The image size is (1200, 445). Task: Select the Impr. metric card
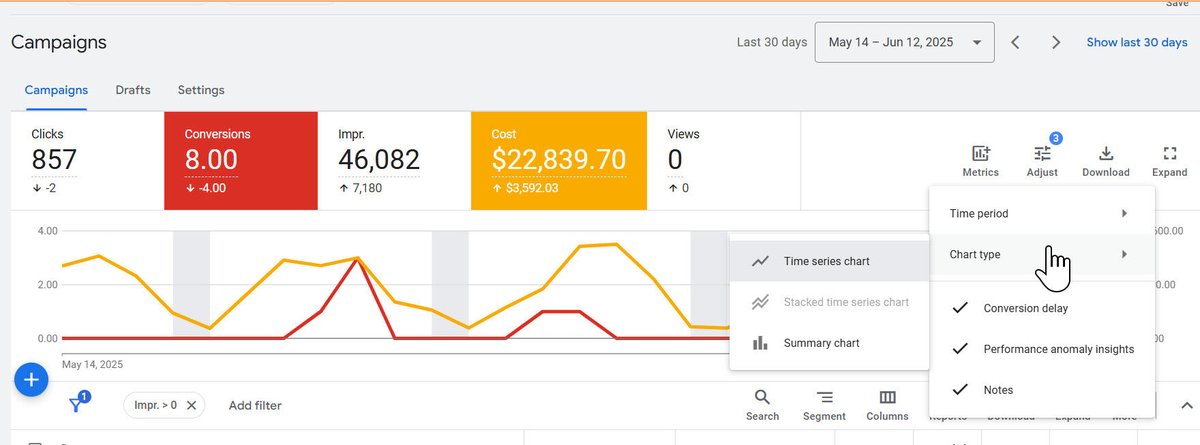tap(394, 161)
